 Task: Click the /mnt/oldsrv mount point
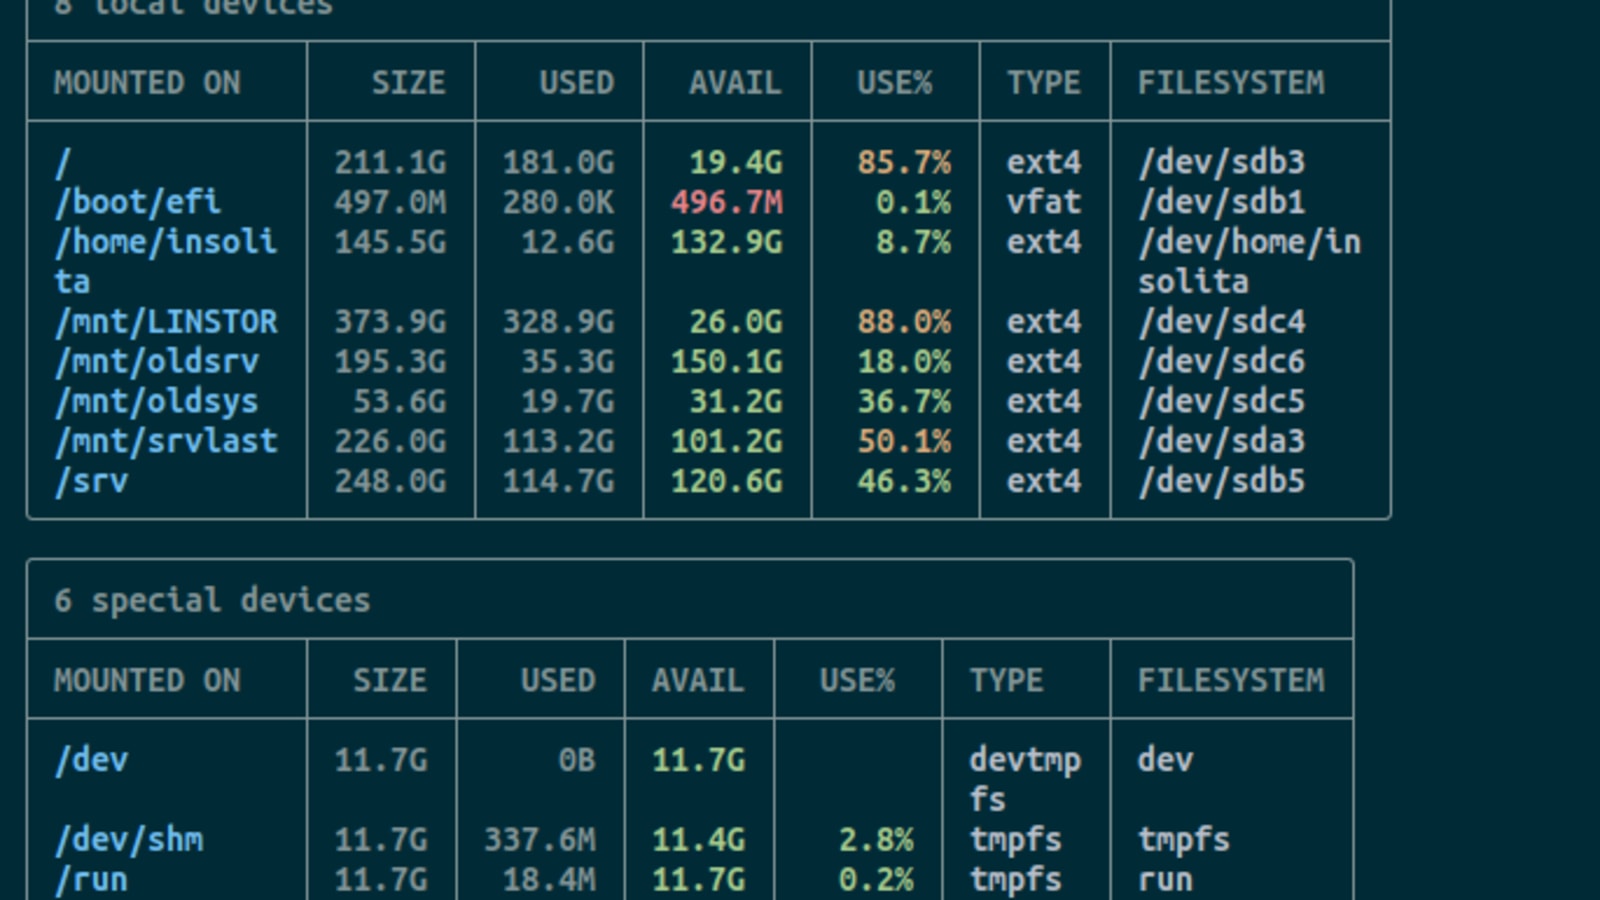click(x=157, y=362)
